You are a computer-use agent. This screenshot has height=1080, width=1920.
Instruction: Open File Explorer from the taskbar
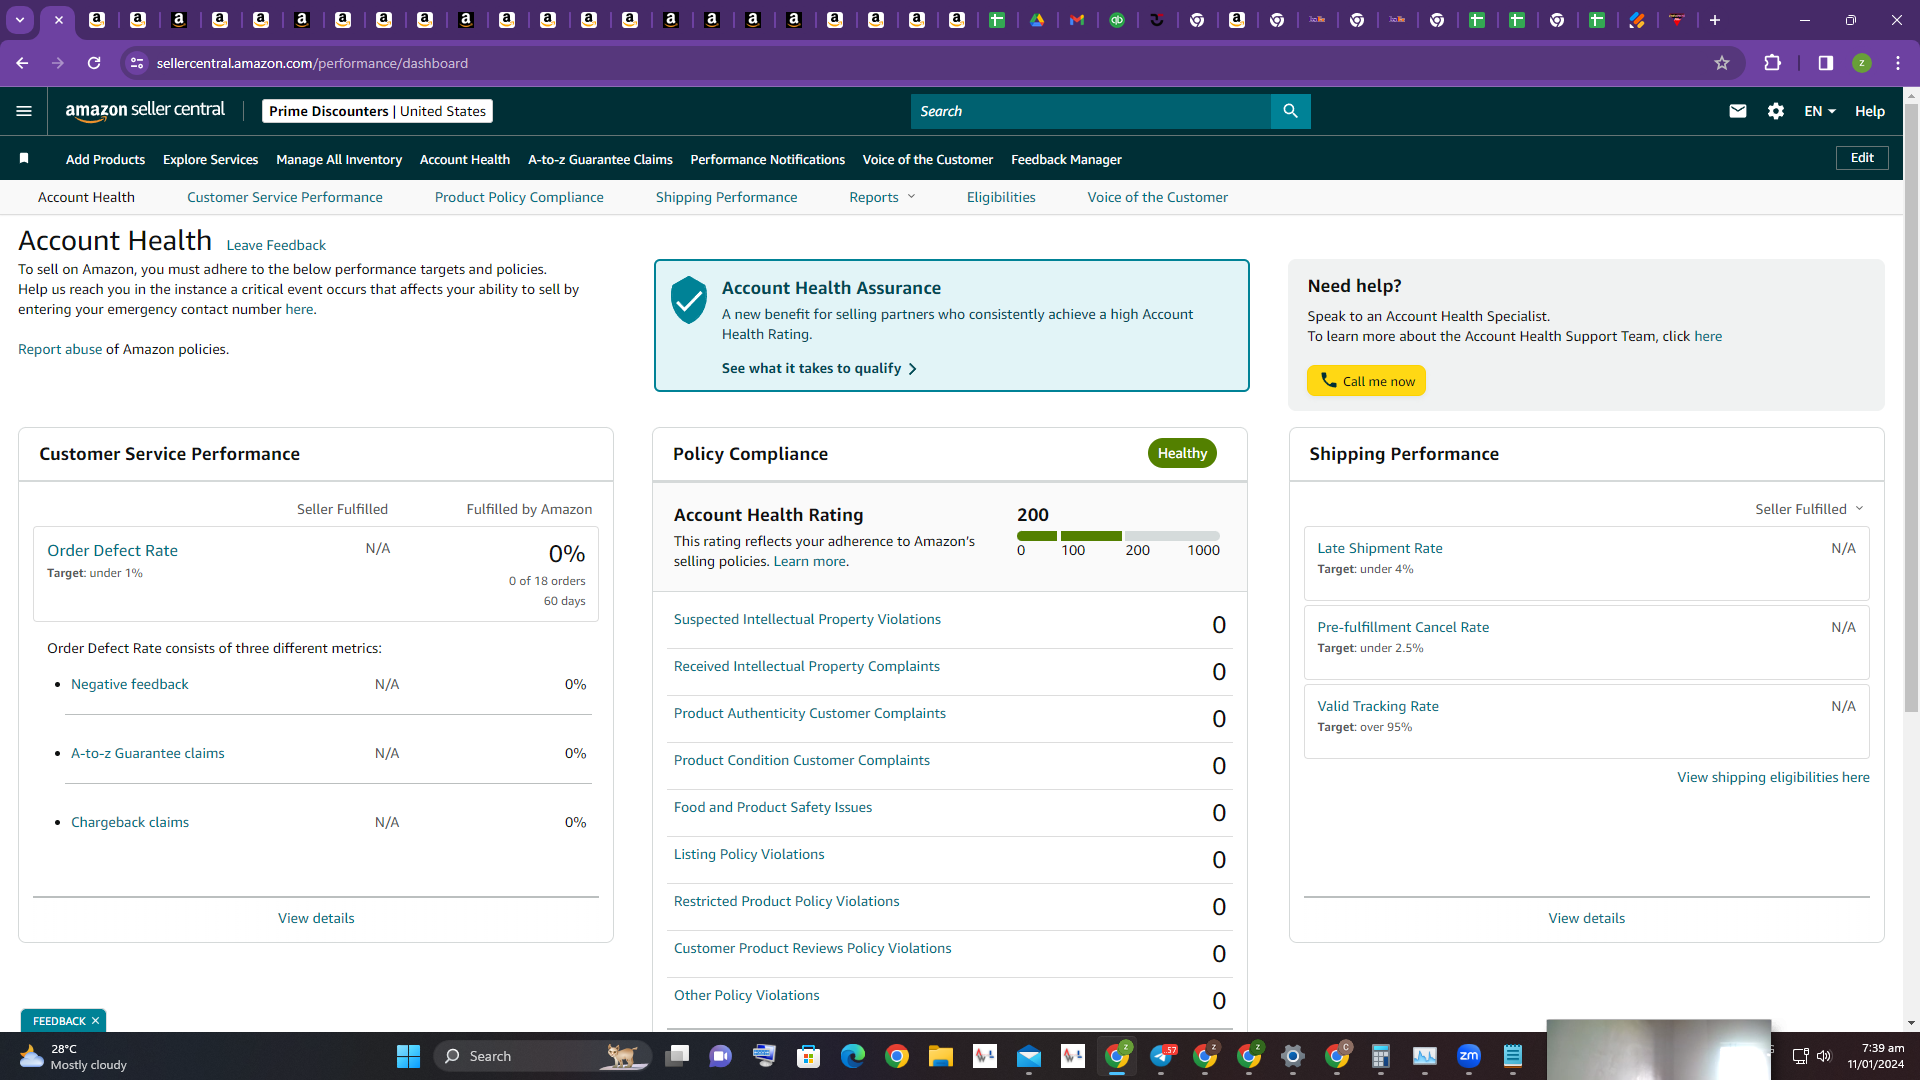[x=941, y=1056]
